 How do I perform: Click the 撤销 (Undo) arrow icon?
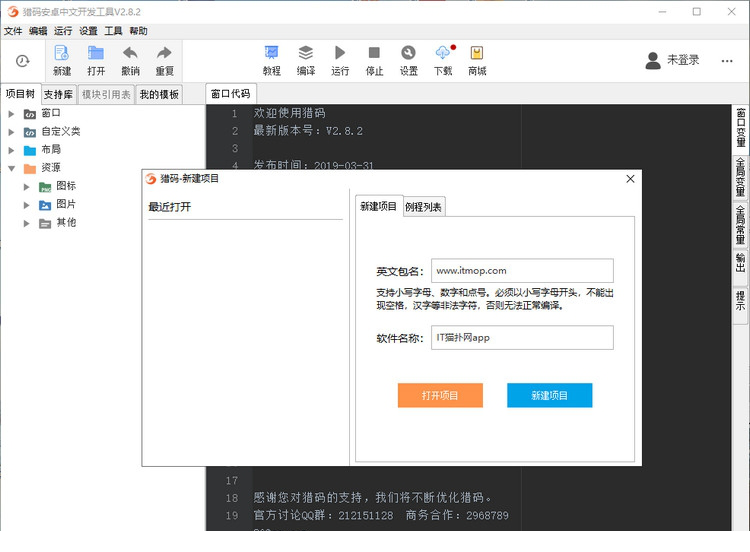point(130,54)
